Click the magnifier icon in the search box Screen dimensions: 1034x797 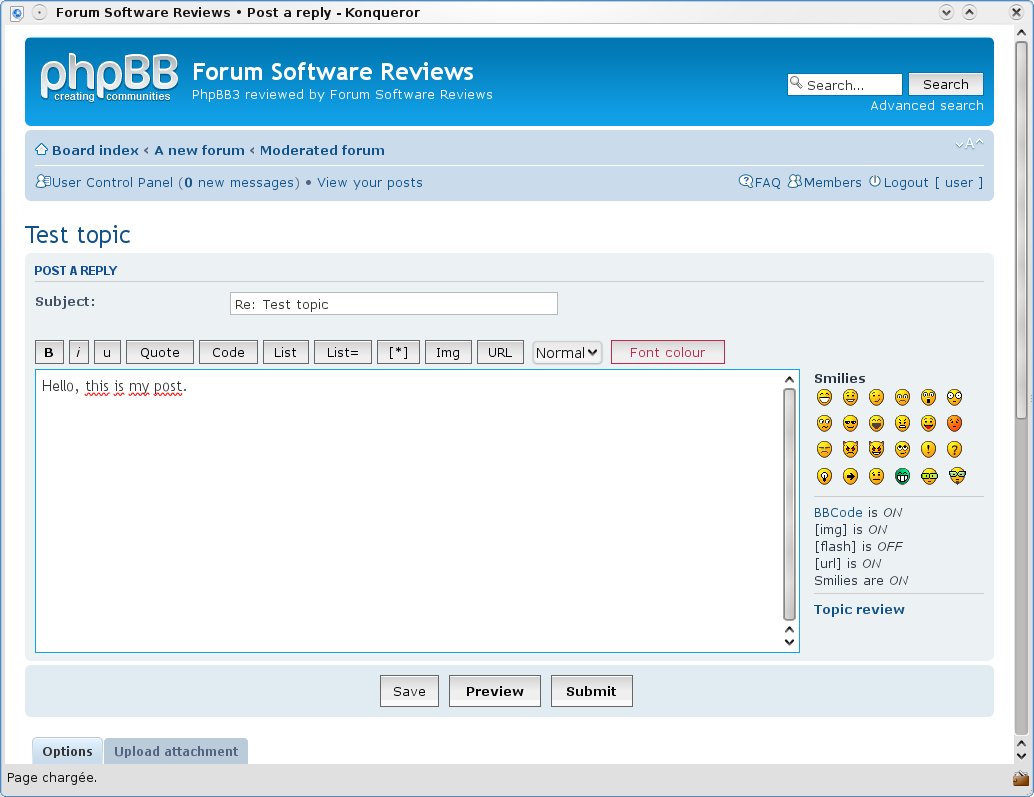tap(796, 83)
